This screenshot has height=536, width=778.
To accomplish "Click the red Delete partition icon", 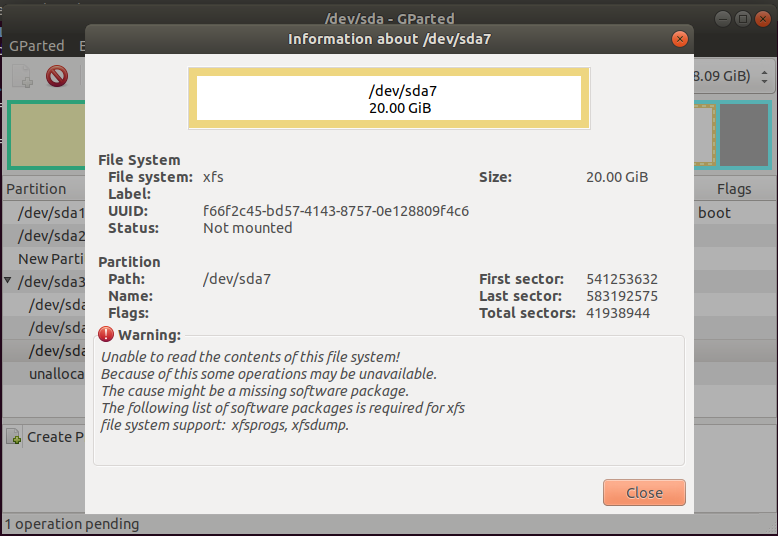I will pyautogui.click(x=57, y=76).
